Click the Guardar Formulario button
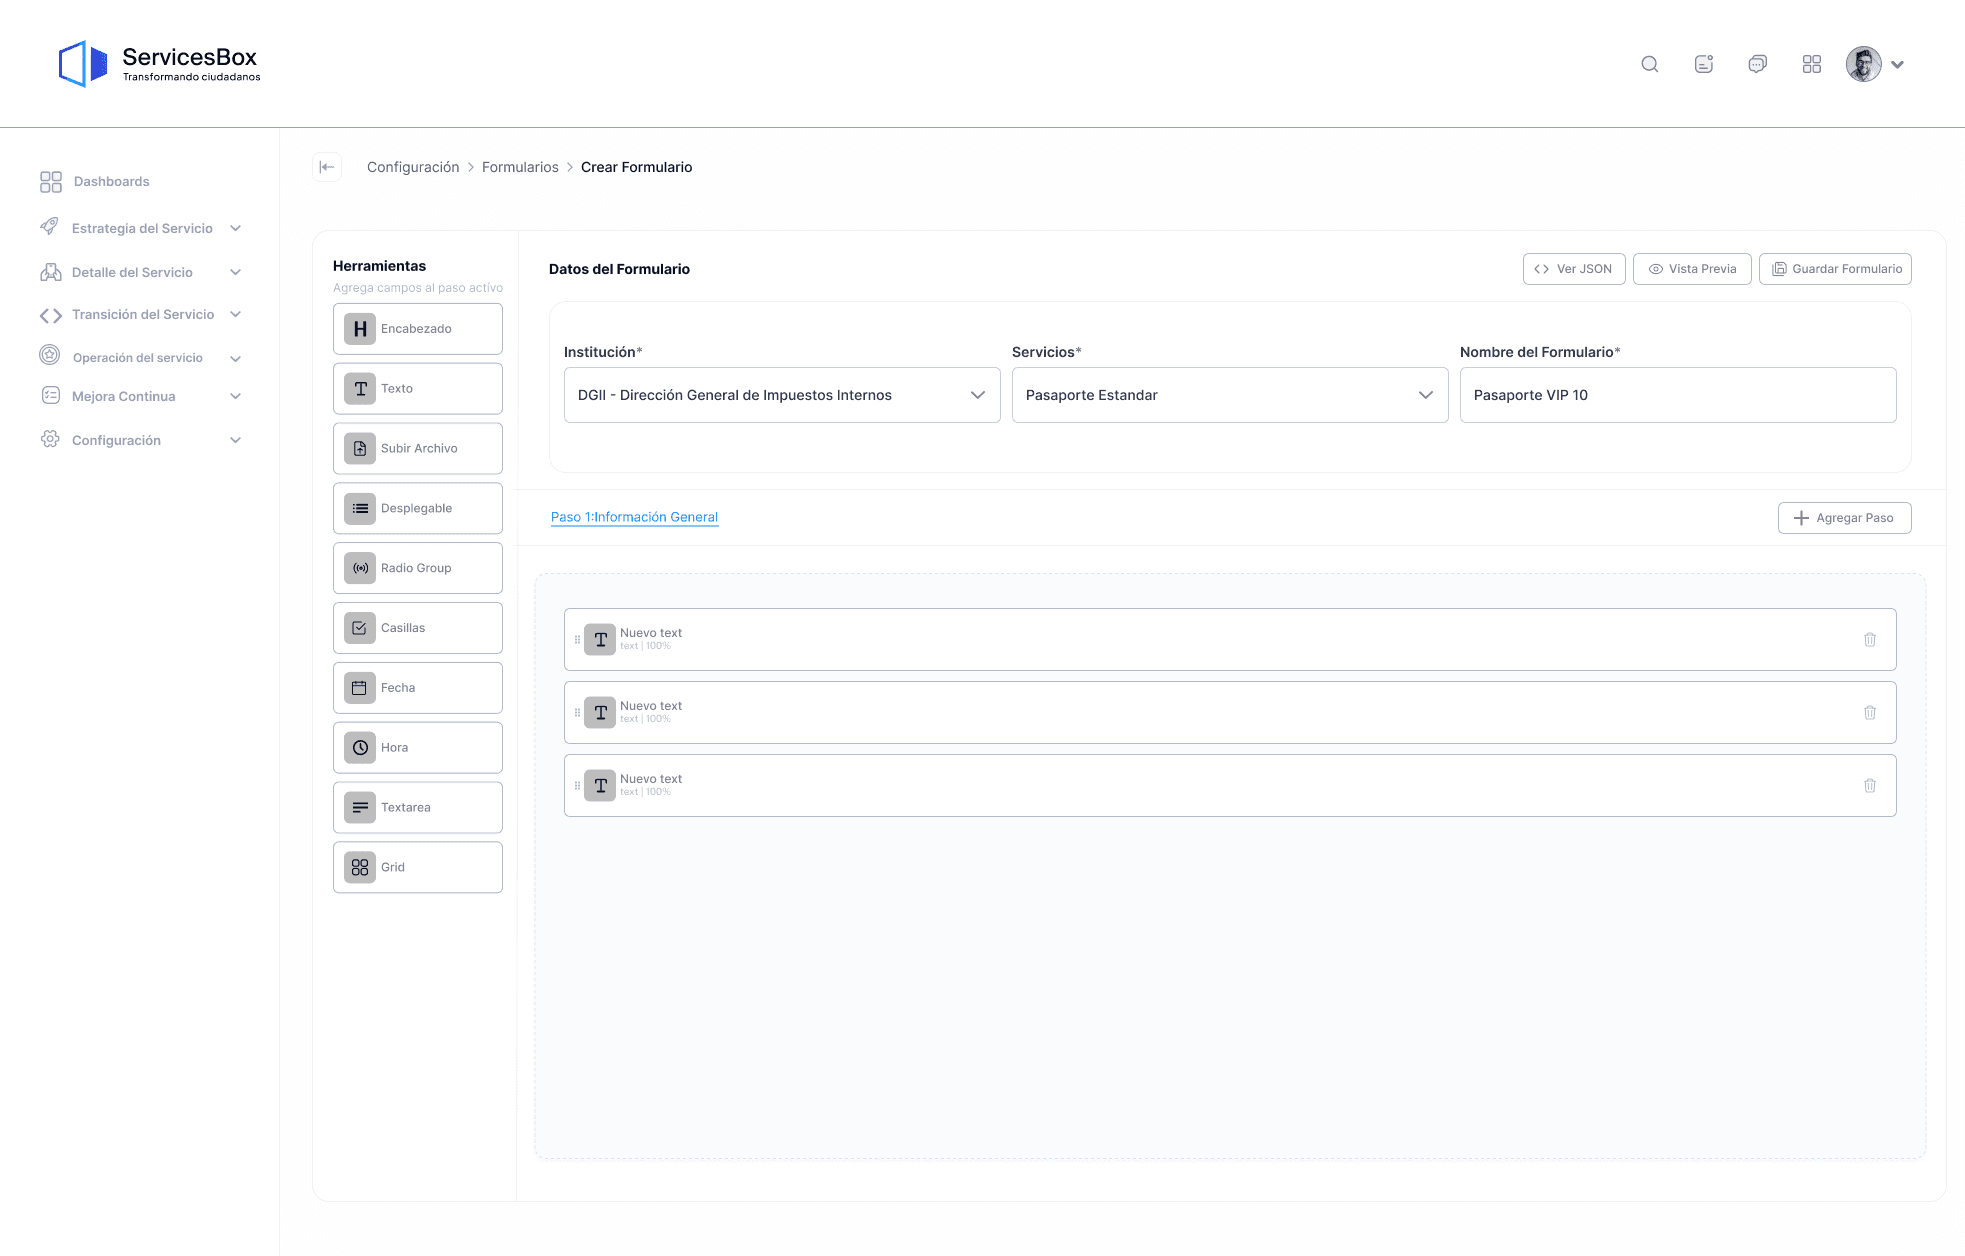Viewport: 1965px width, 1256px height. 1835,269
